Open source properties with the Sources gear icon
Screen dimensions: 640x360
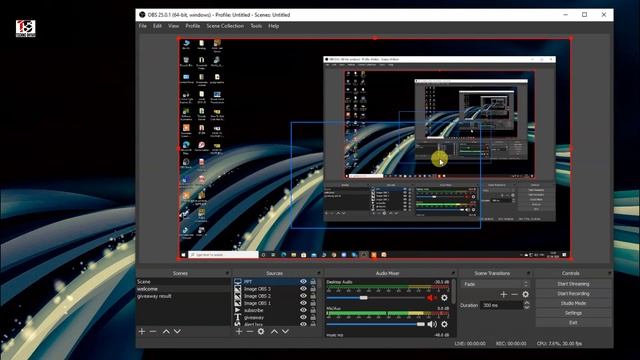pos(261,331)
